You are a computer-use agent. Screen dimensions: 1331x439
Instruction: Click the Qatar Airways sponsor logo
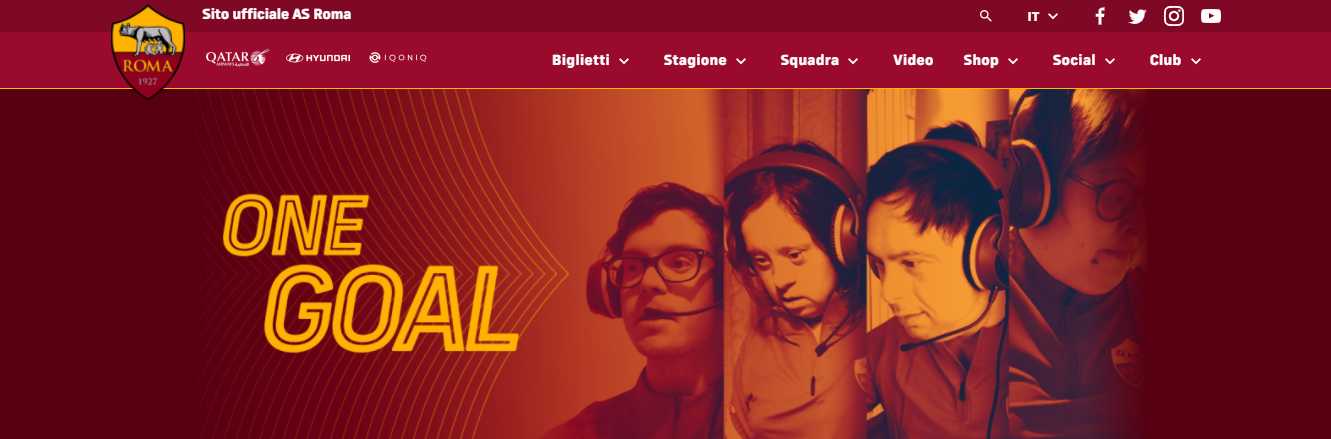click(x=237, y=58)
